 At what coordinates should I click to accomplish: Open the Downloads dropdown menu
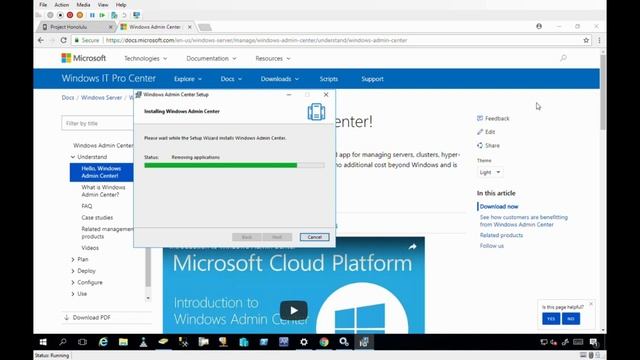point(280,79)
